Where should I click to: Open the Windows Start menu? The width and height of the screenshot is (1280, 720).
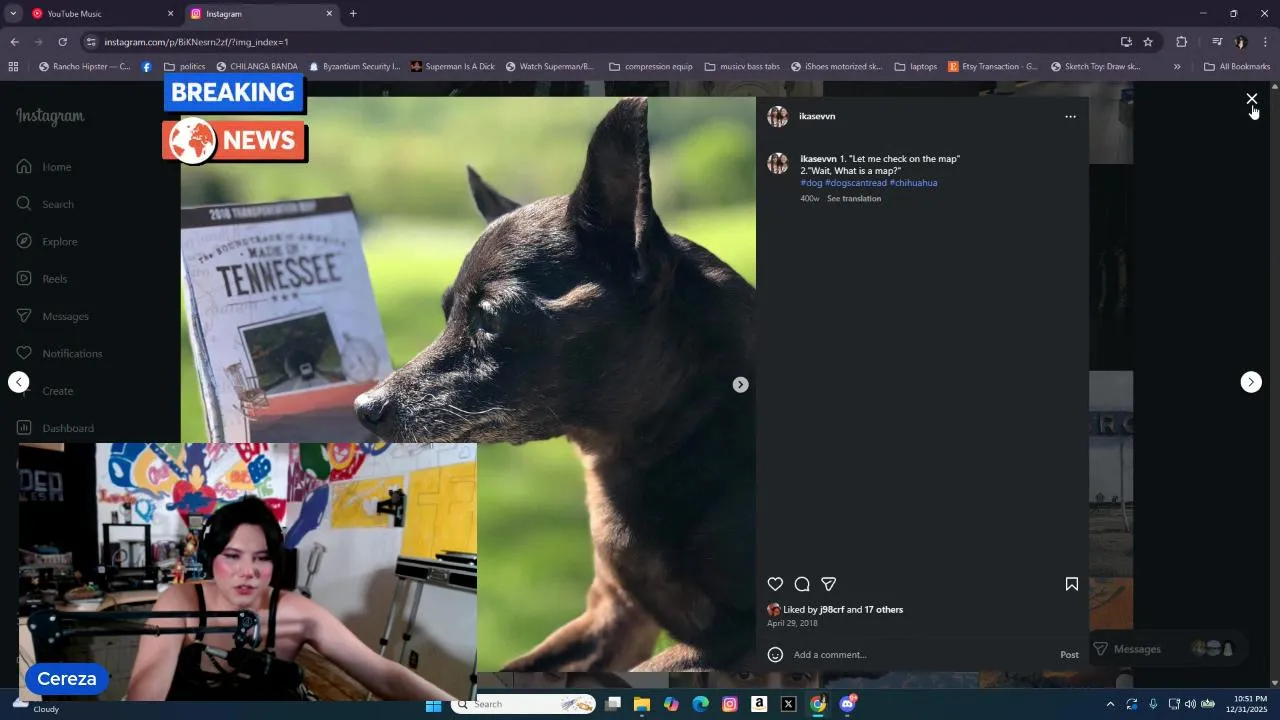coord(433,705)
